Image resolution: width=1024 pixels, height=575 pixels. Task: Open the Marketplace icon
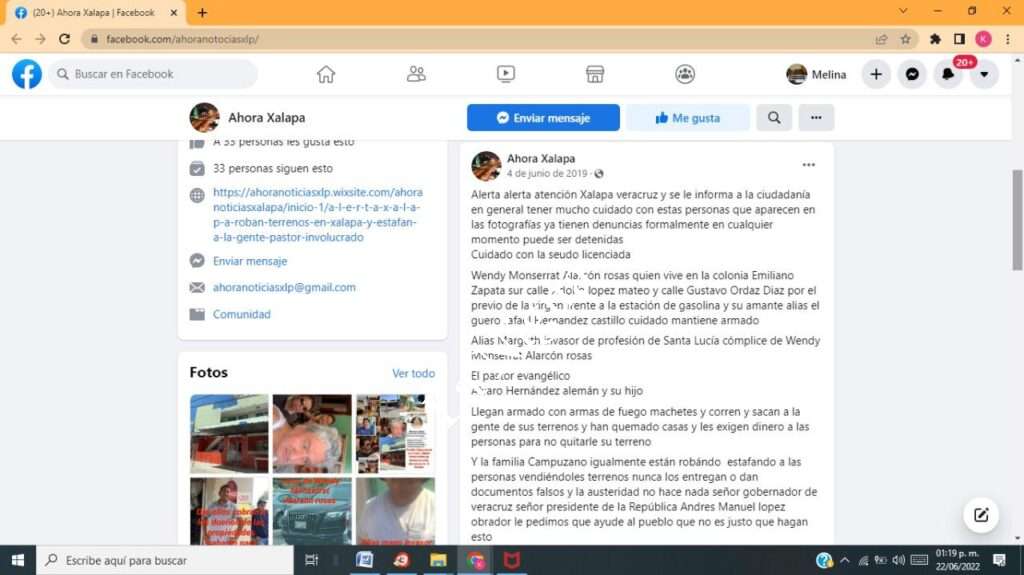tap(595, 74)
